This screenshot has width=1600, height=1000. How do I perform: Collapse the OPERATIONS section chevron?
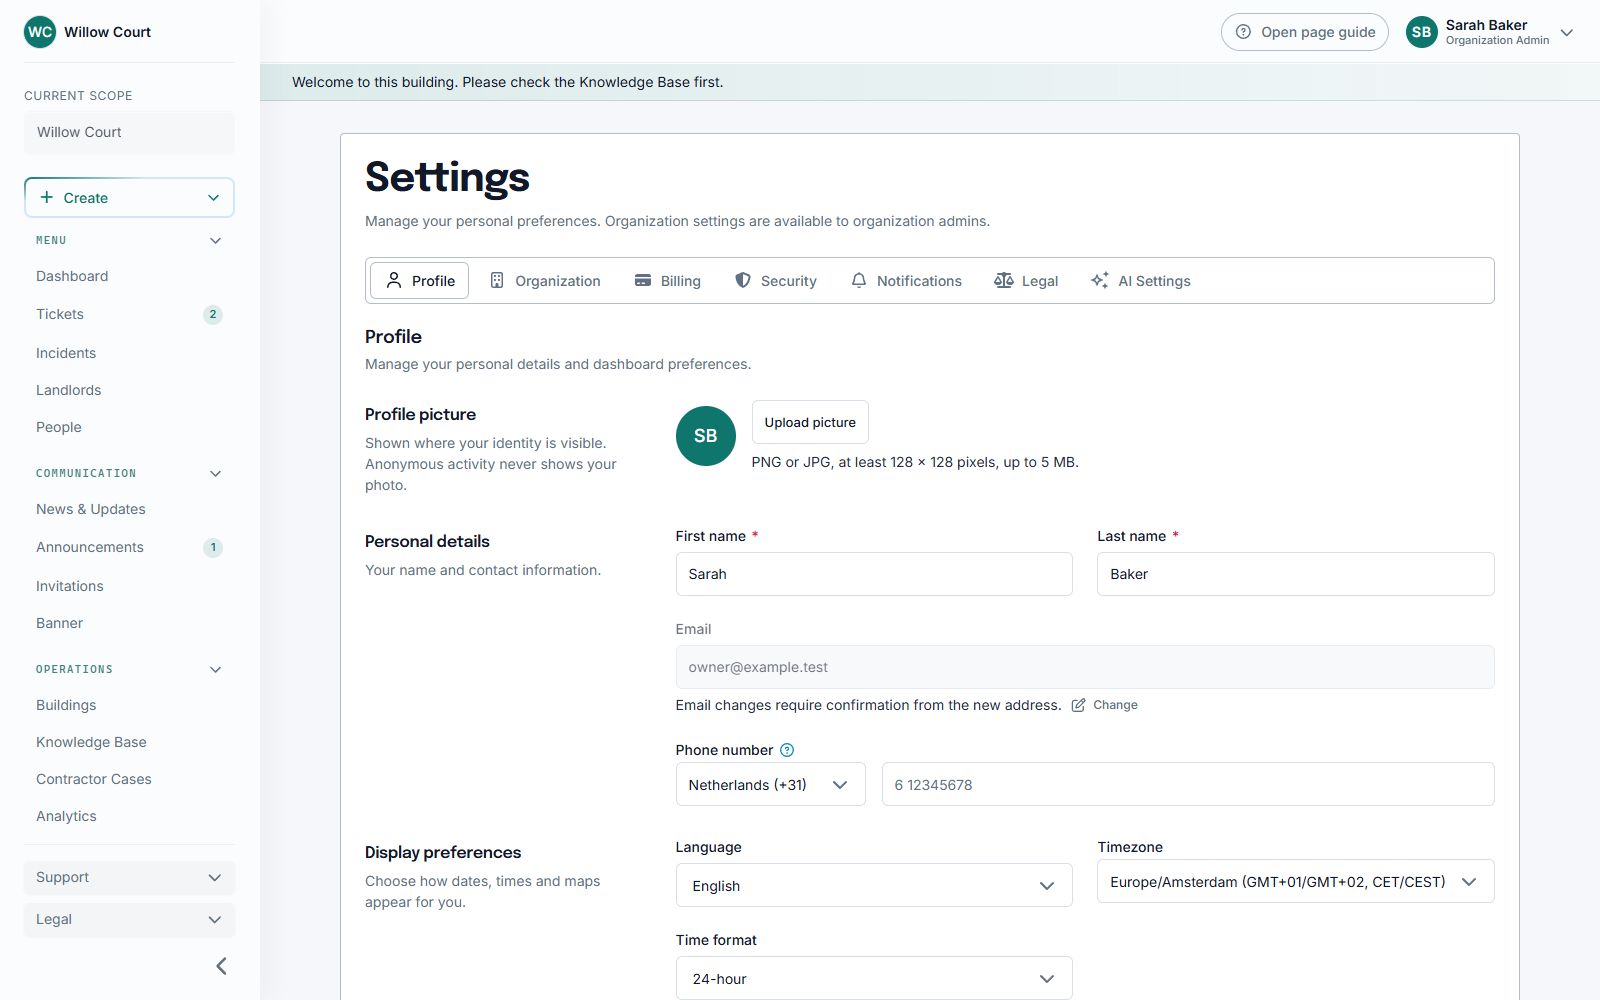point(215,670)
